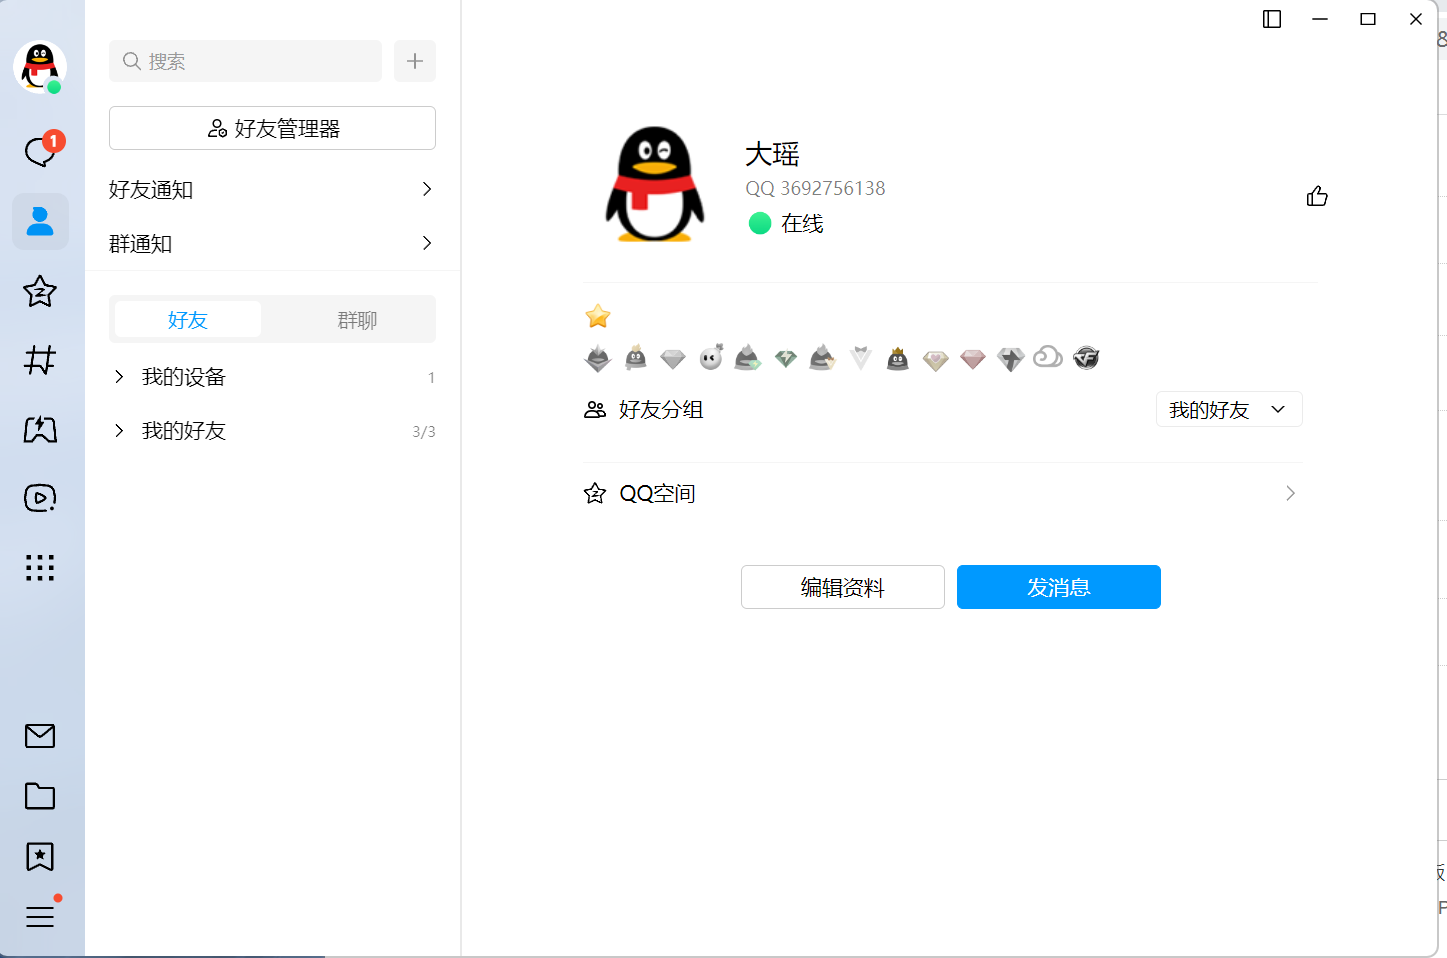Click the heart diamond badge icon
The image size is (1447, 958).
pos(936,360)
